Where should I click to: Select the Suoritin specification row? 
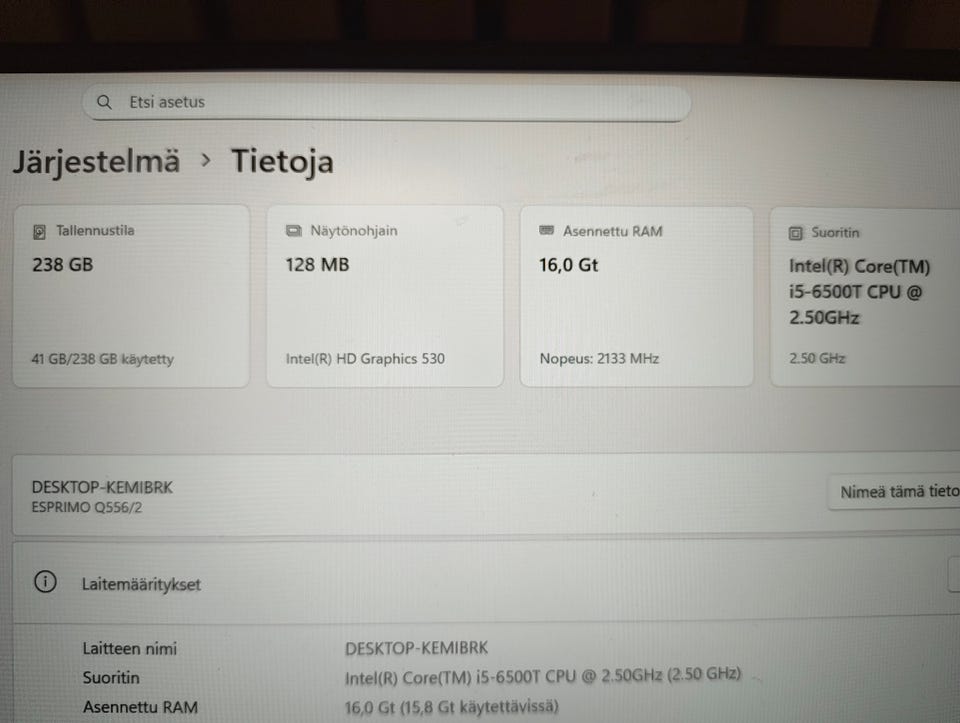pos(486,677)
